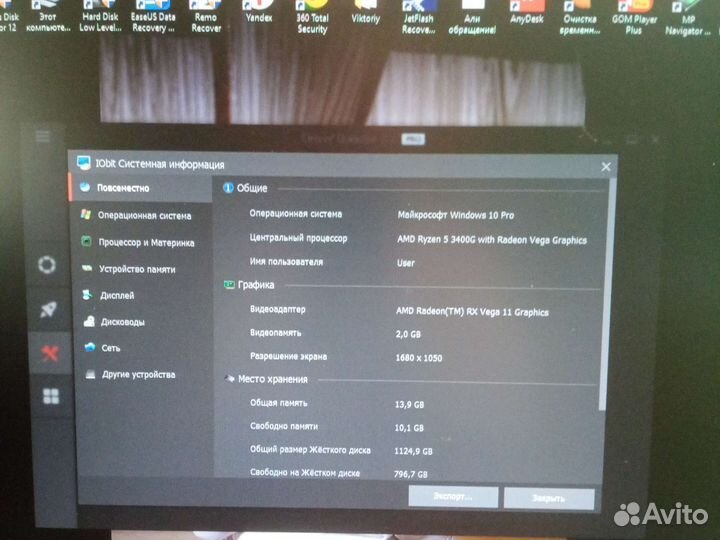
Task: Close the IObit system information window
Action: pos(606,167)
